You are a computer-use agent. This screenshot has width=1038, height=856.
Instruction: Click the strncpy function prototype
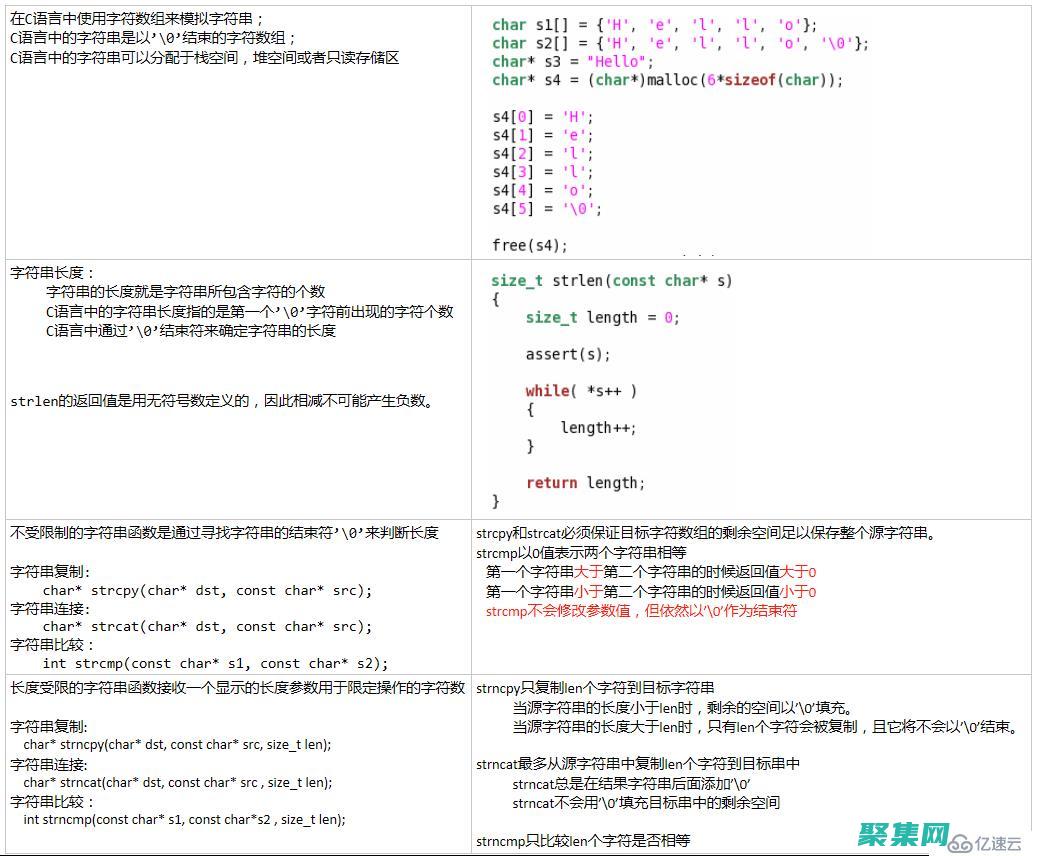click(x=177, y=745)
